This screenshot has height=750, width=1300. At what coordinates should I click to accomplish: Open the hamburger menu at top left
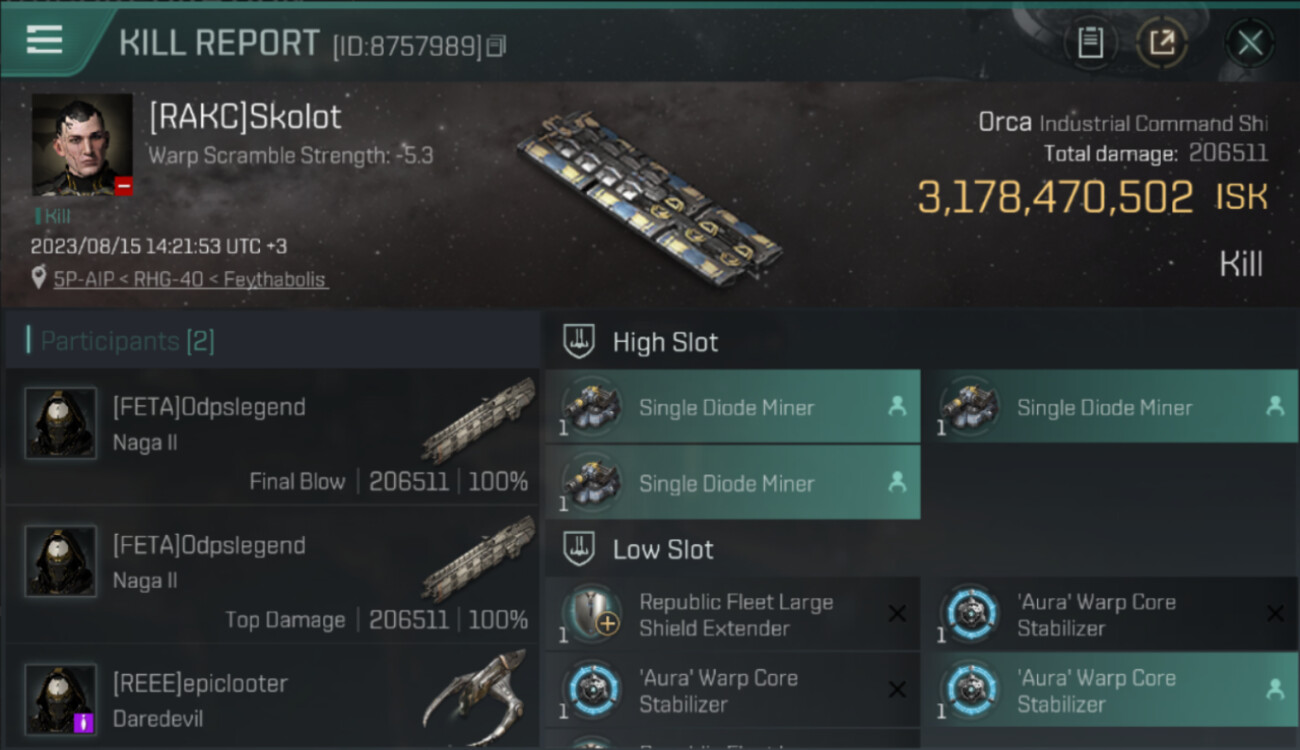click(44, 40)
